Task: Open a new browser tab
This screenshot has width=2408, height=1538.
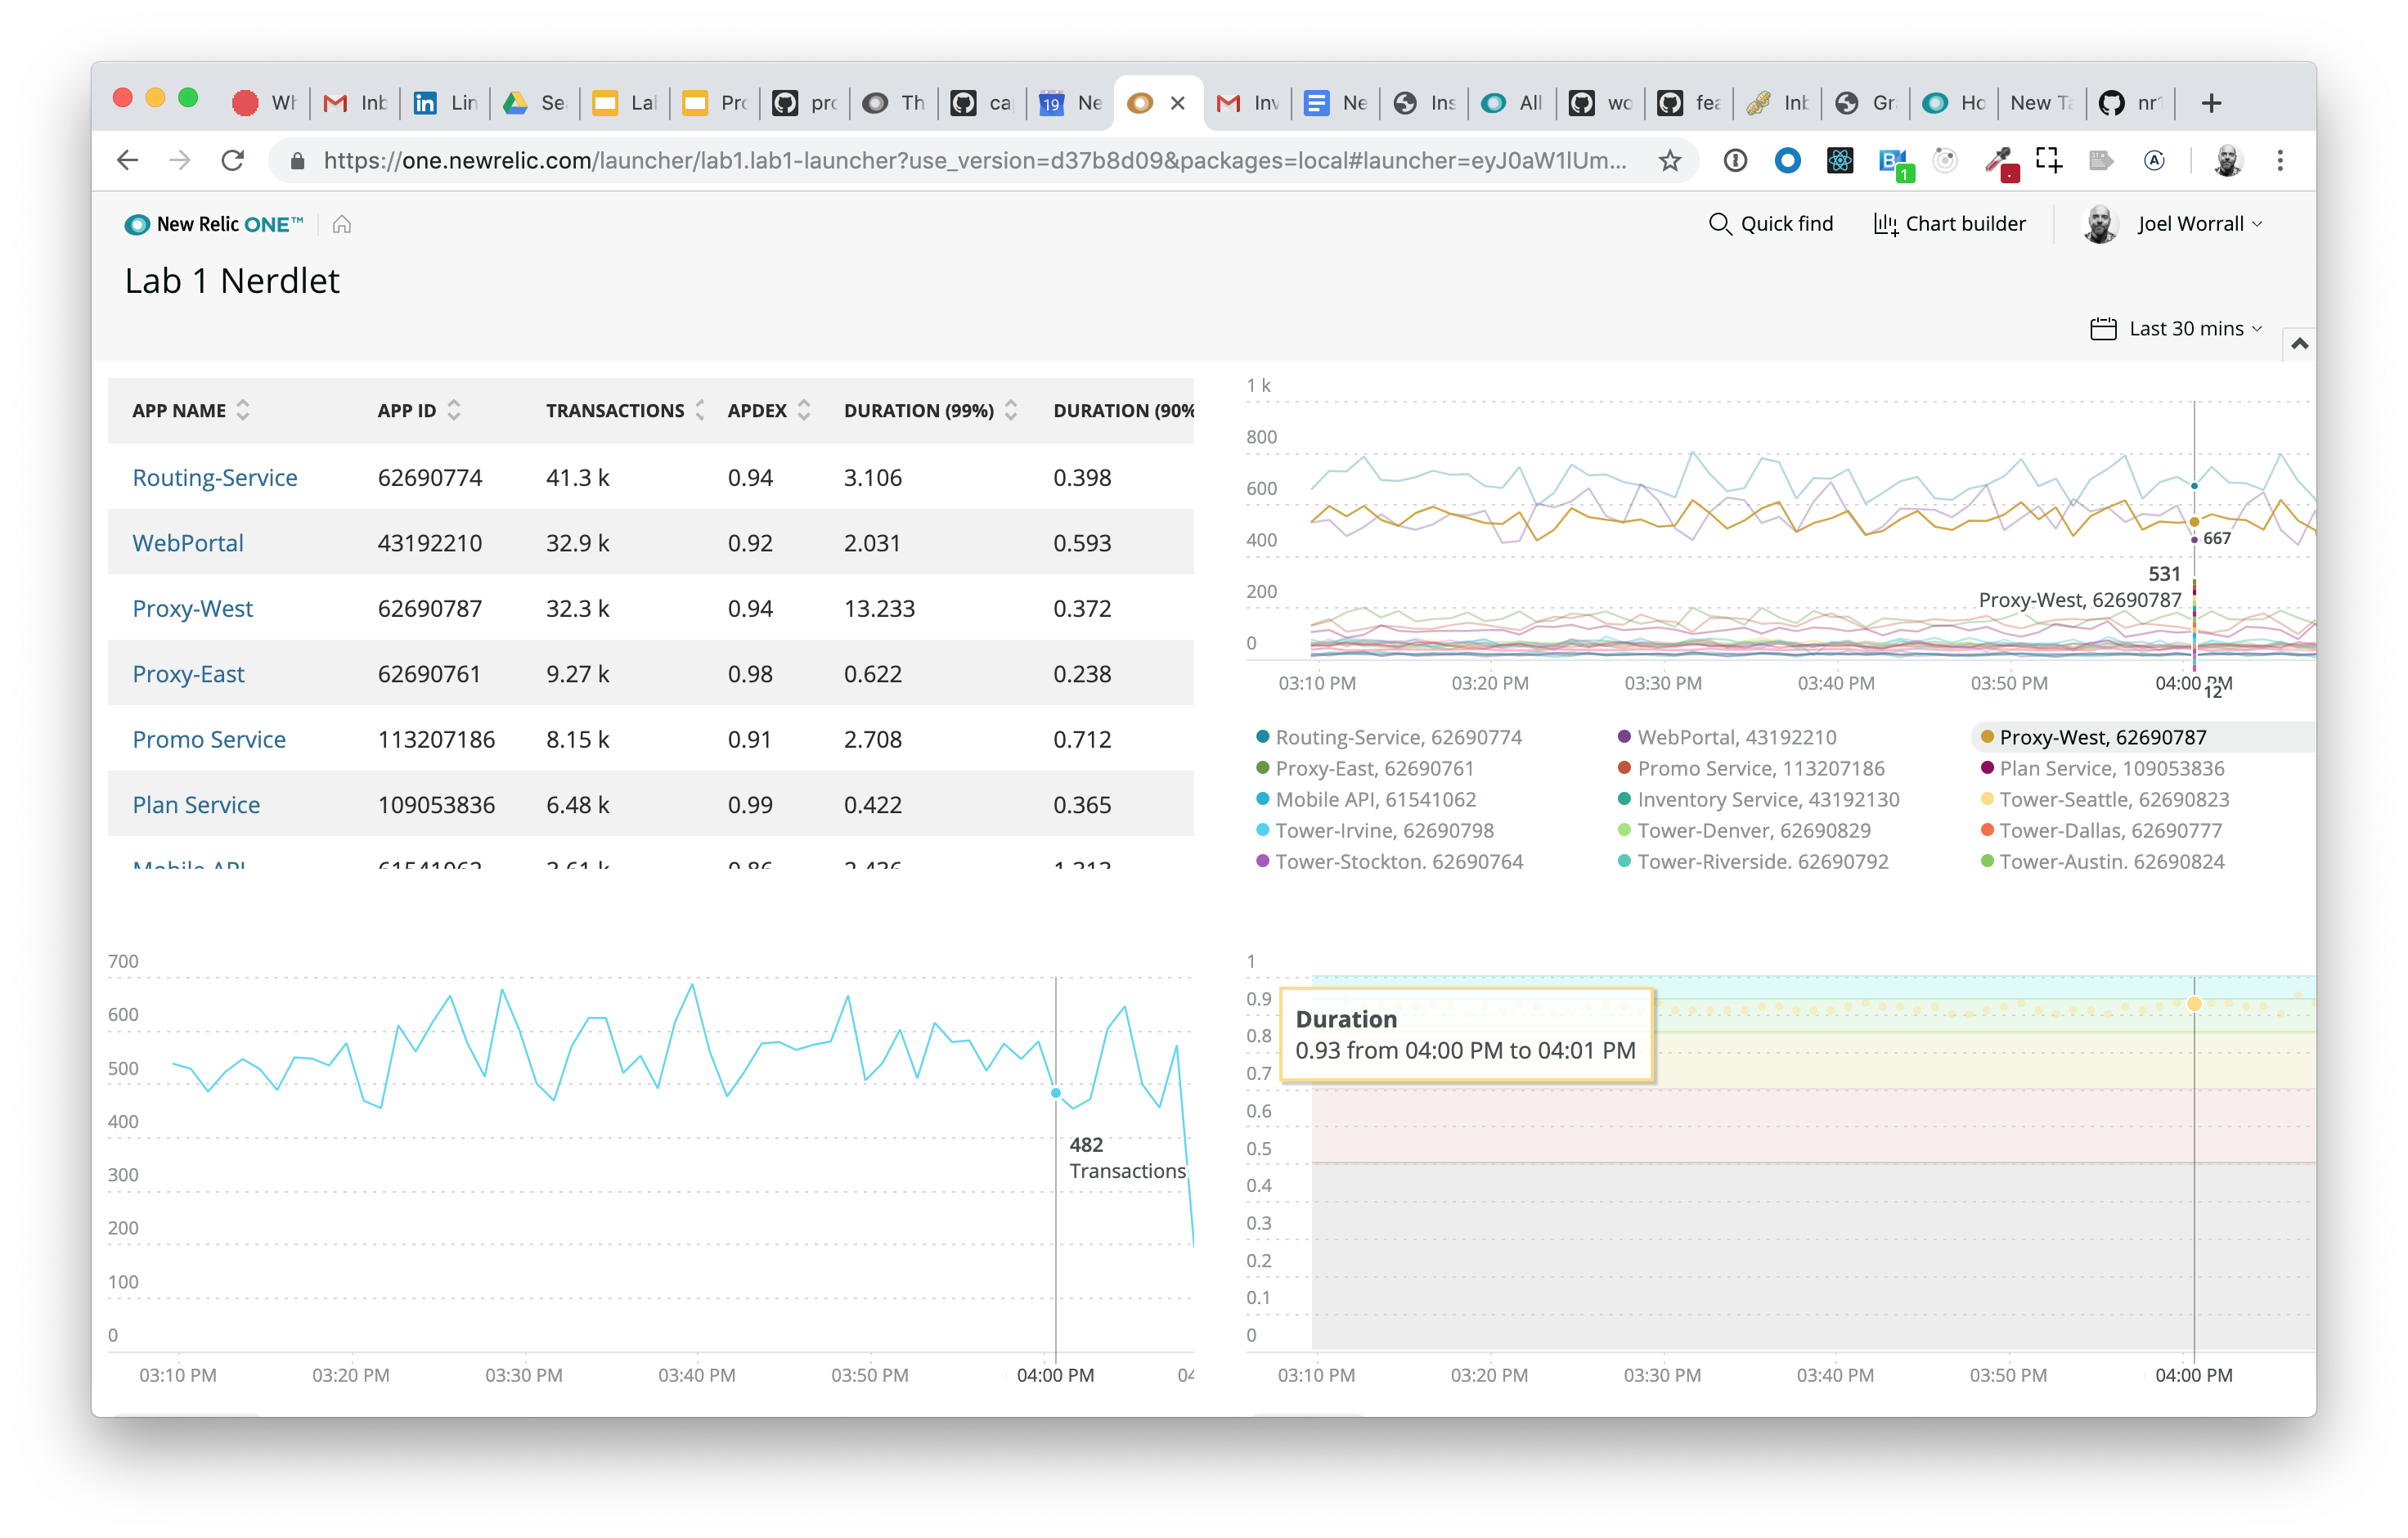Action: tap(2211, 103)
